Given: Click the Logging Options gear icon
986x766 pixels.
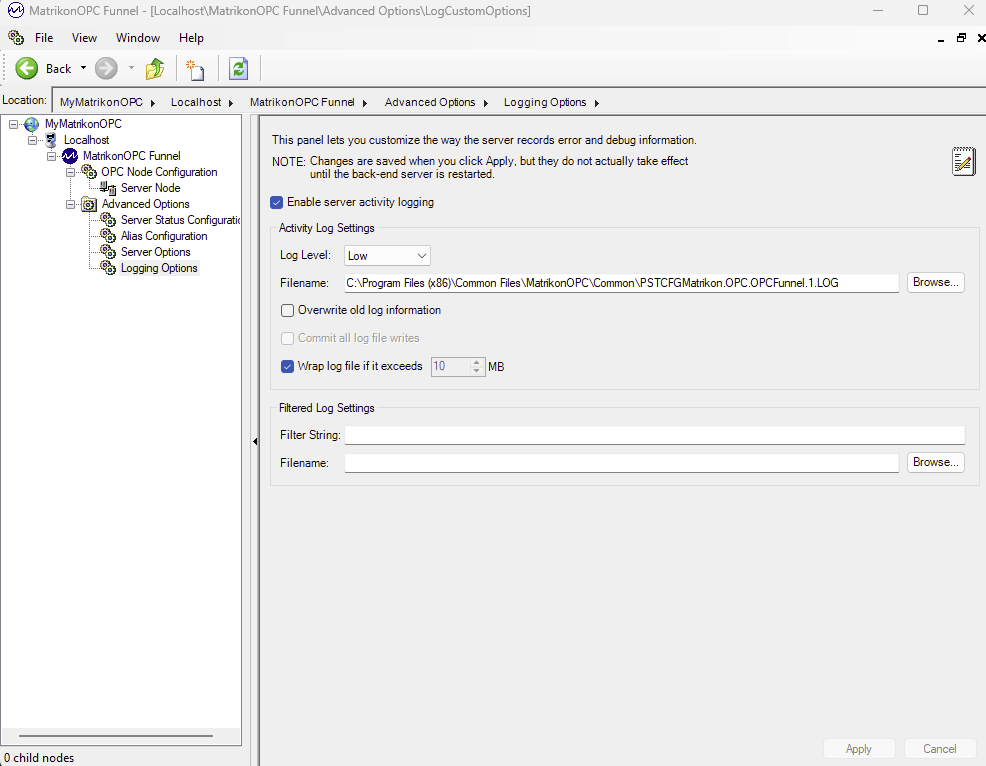Looking at the screenshot, I should tap(108, 268).
